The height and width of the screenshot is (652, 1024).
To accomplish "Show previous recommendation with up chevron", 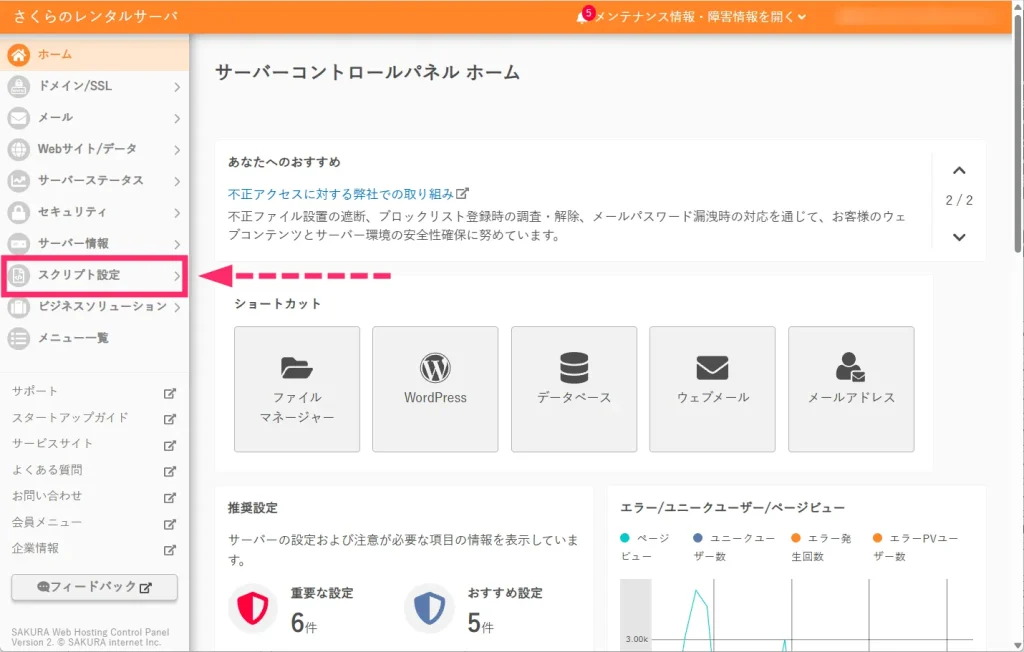I will click(959, 171).
